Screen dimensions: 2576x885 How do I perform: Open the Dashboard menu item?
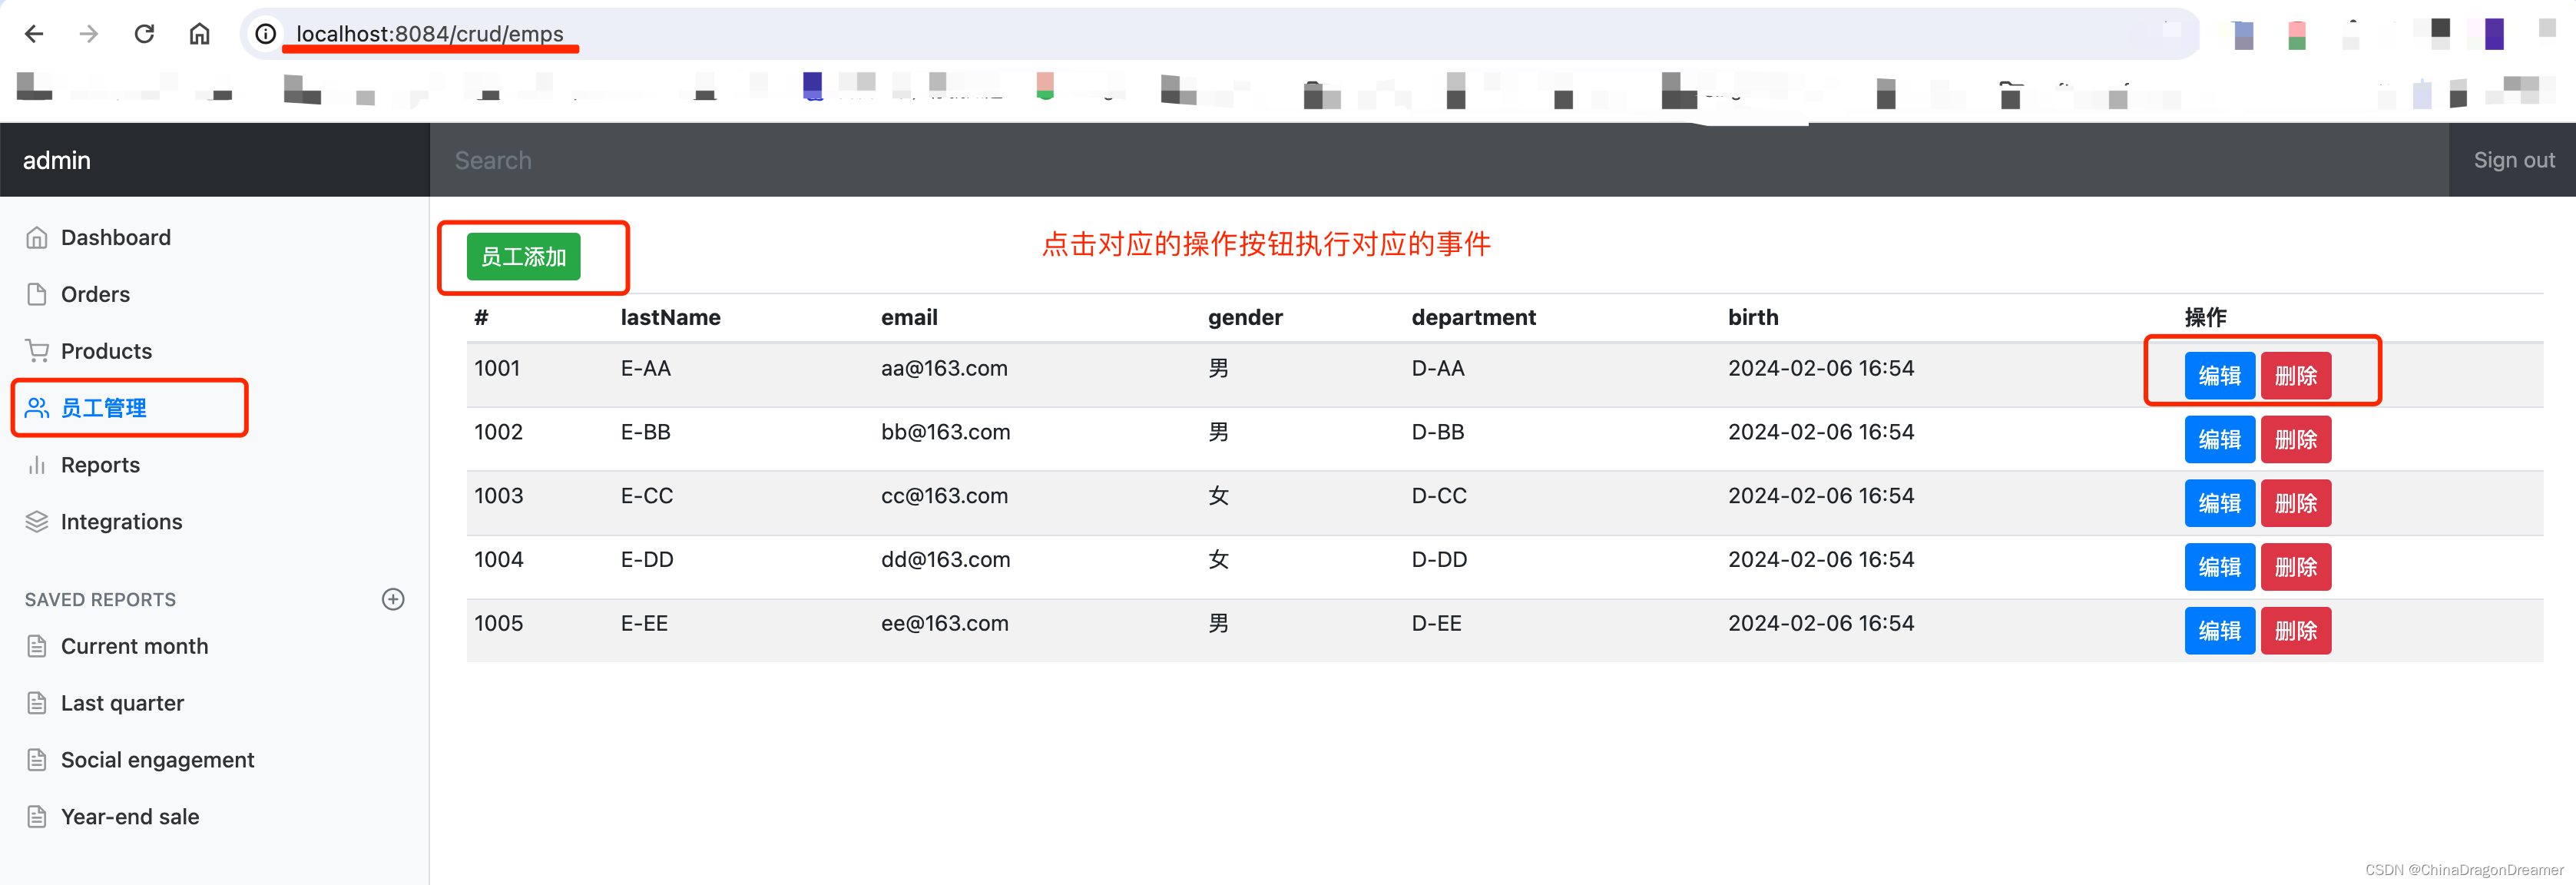click(117, 237)
